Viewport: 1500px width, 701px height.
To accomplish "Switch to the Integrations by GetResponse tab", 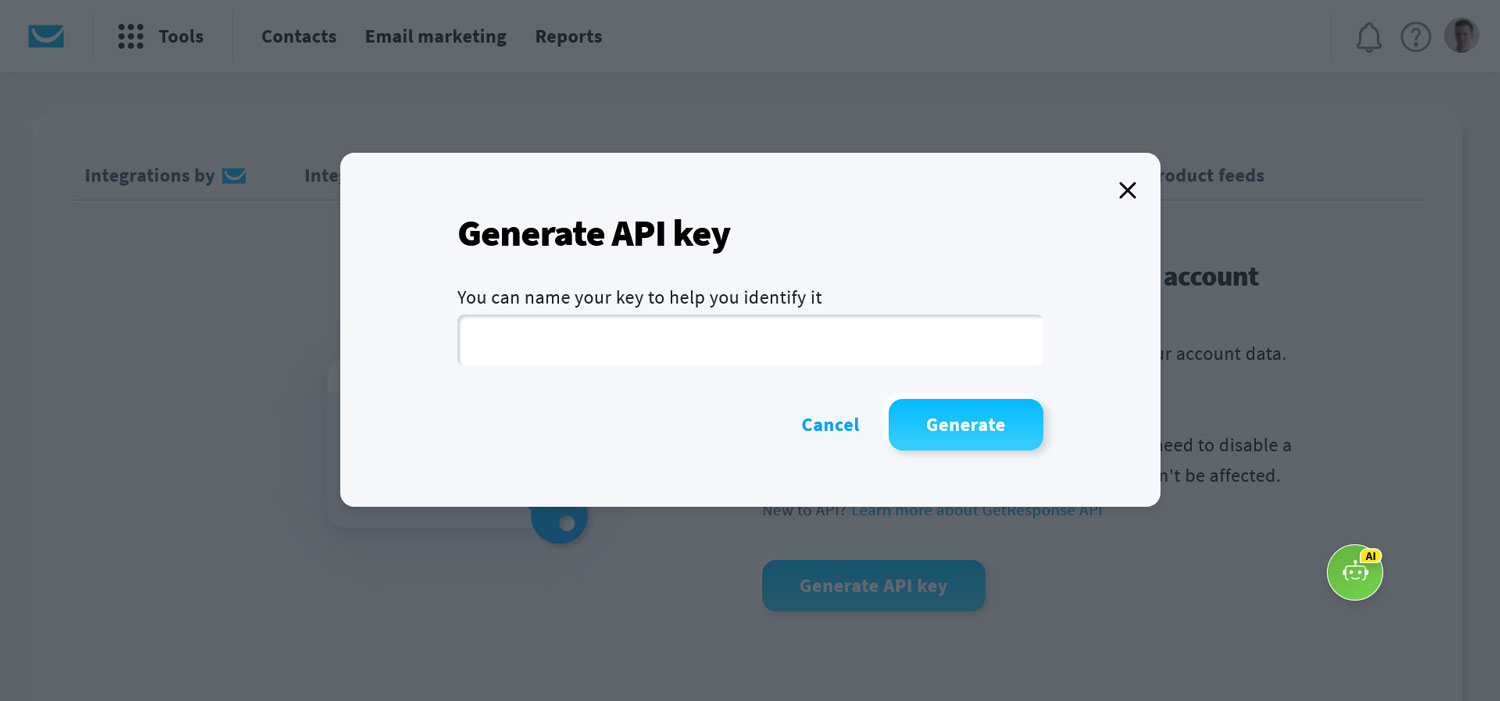I will pyautogui.click(x=165, y=176).
